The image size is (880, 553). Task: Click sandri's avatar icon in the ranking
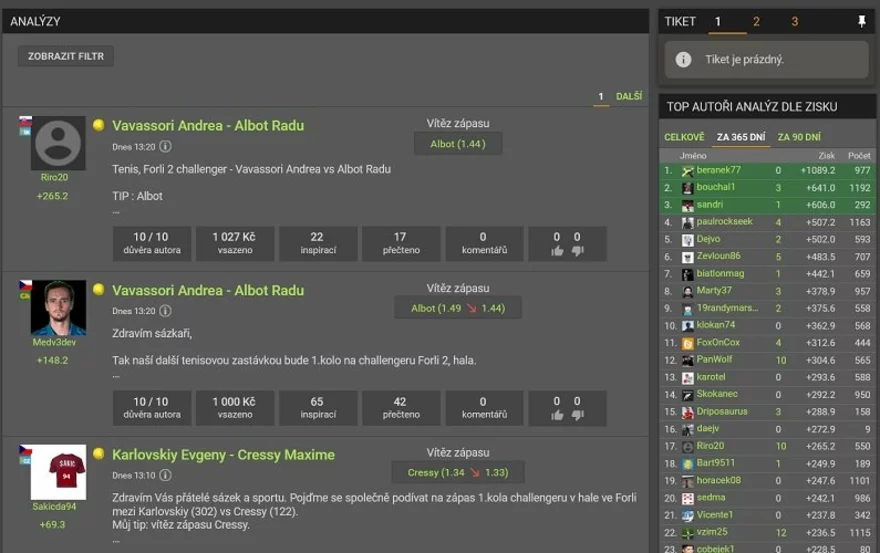pyautogui.click(x=688, y=205)
